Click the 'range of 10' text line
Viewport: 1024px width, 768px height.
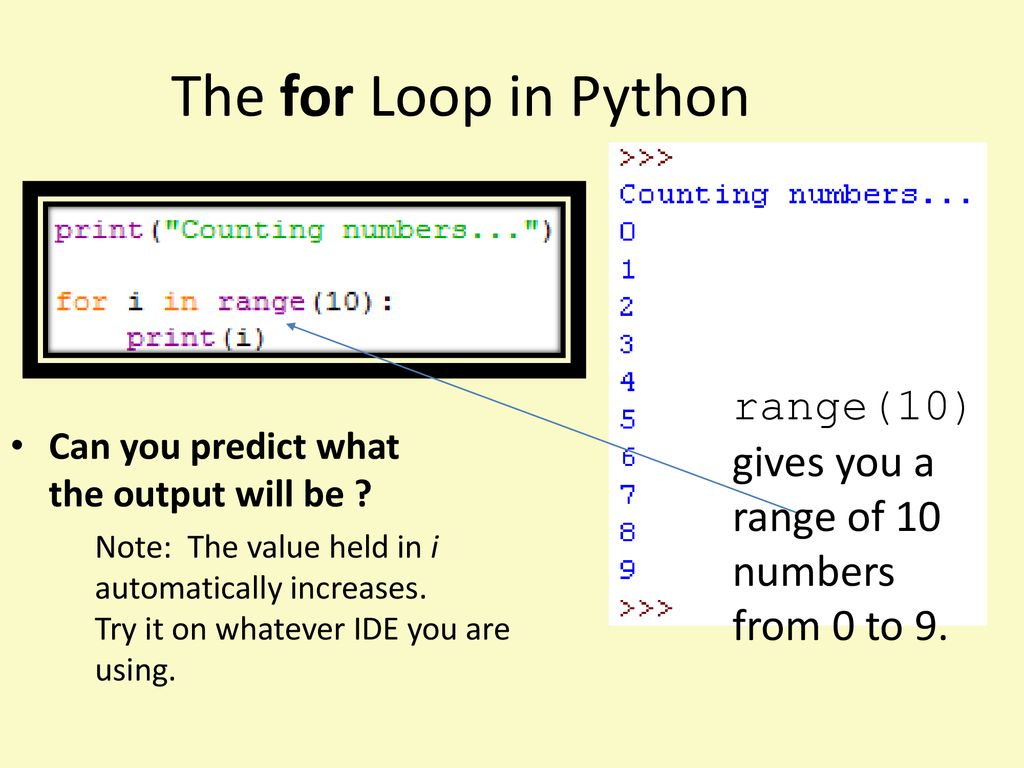click(837, 519)
